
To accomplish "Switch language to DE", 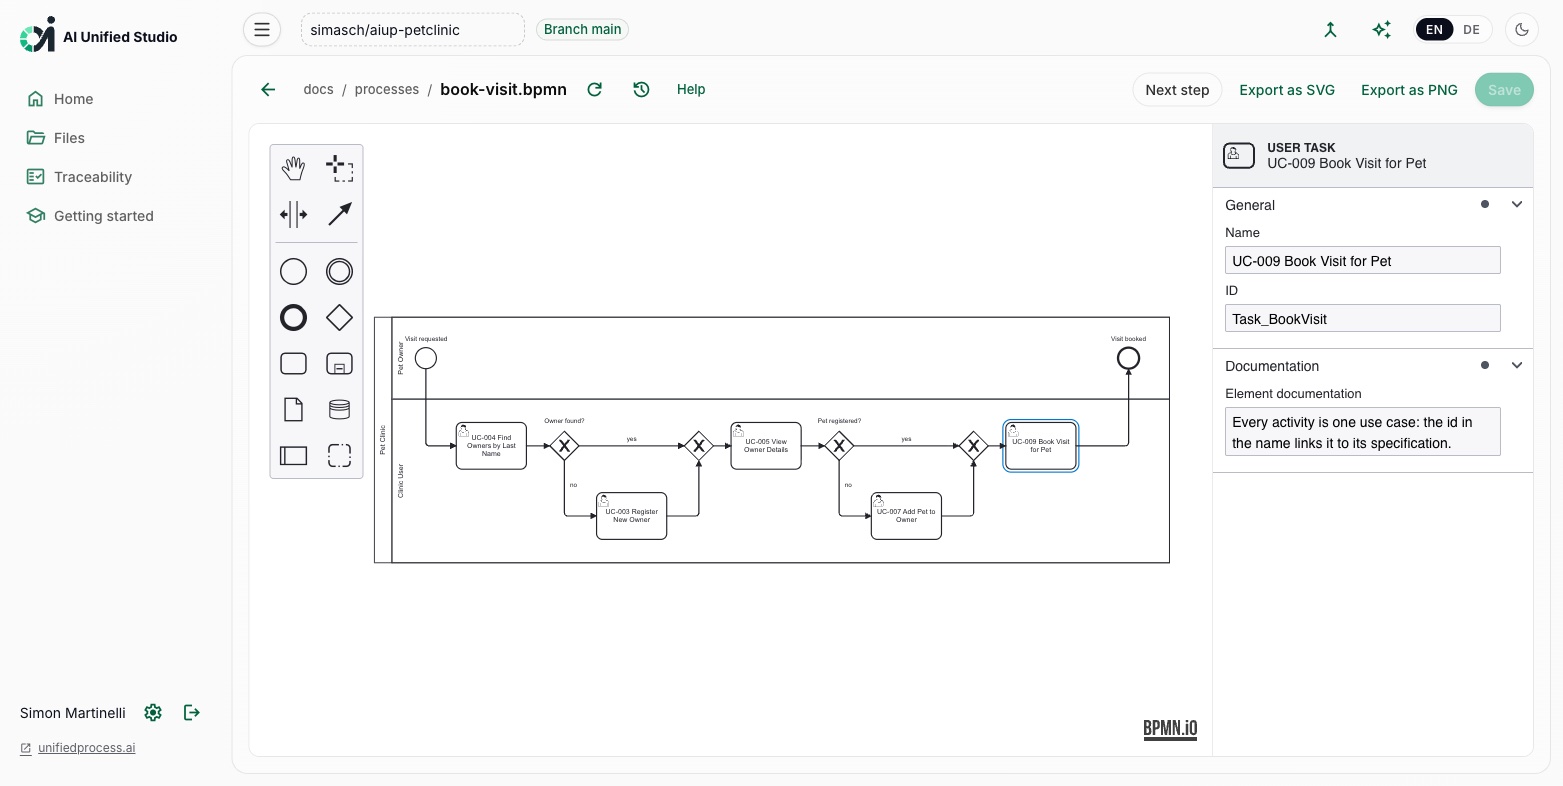I will [1471, 30].
